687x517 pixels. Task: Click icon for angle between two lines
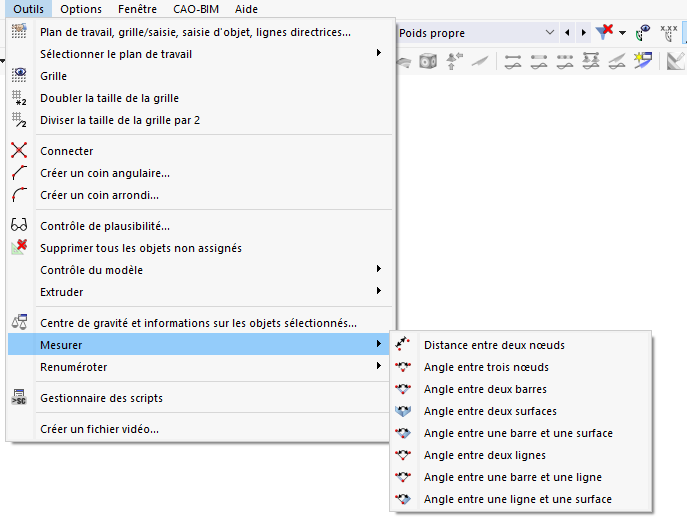point(403,455)
